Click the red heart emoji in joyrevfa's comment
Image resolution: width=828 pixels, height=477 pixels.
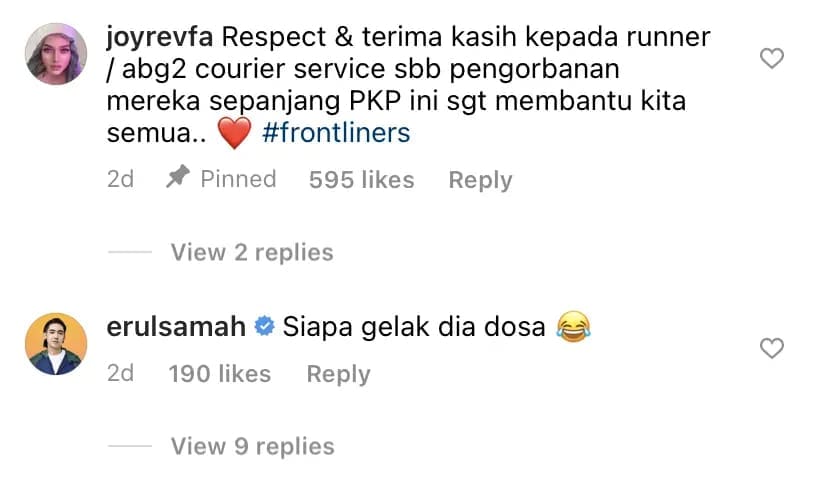click(x=234, y=133)
